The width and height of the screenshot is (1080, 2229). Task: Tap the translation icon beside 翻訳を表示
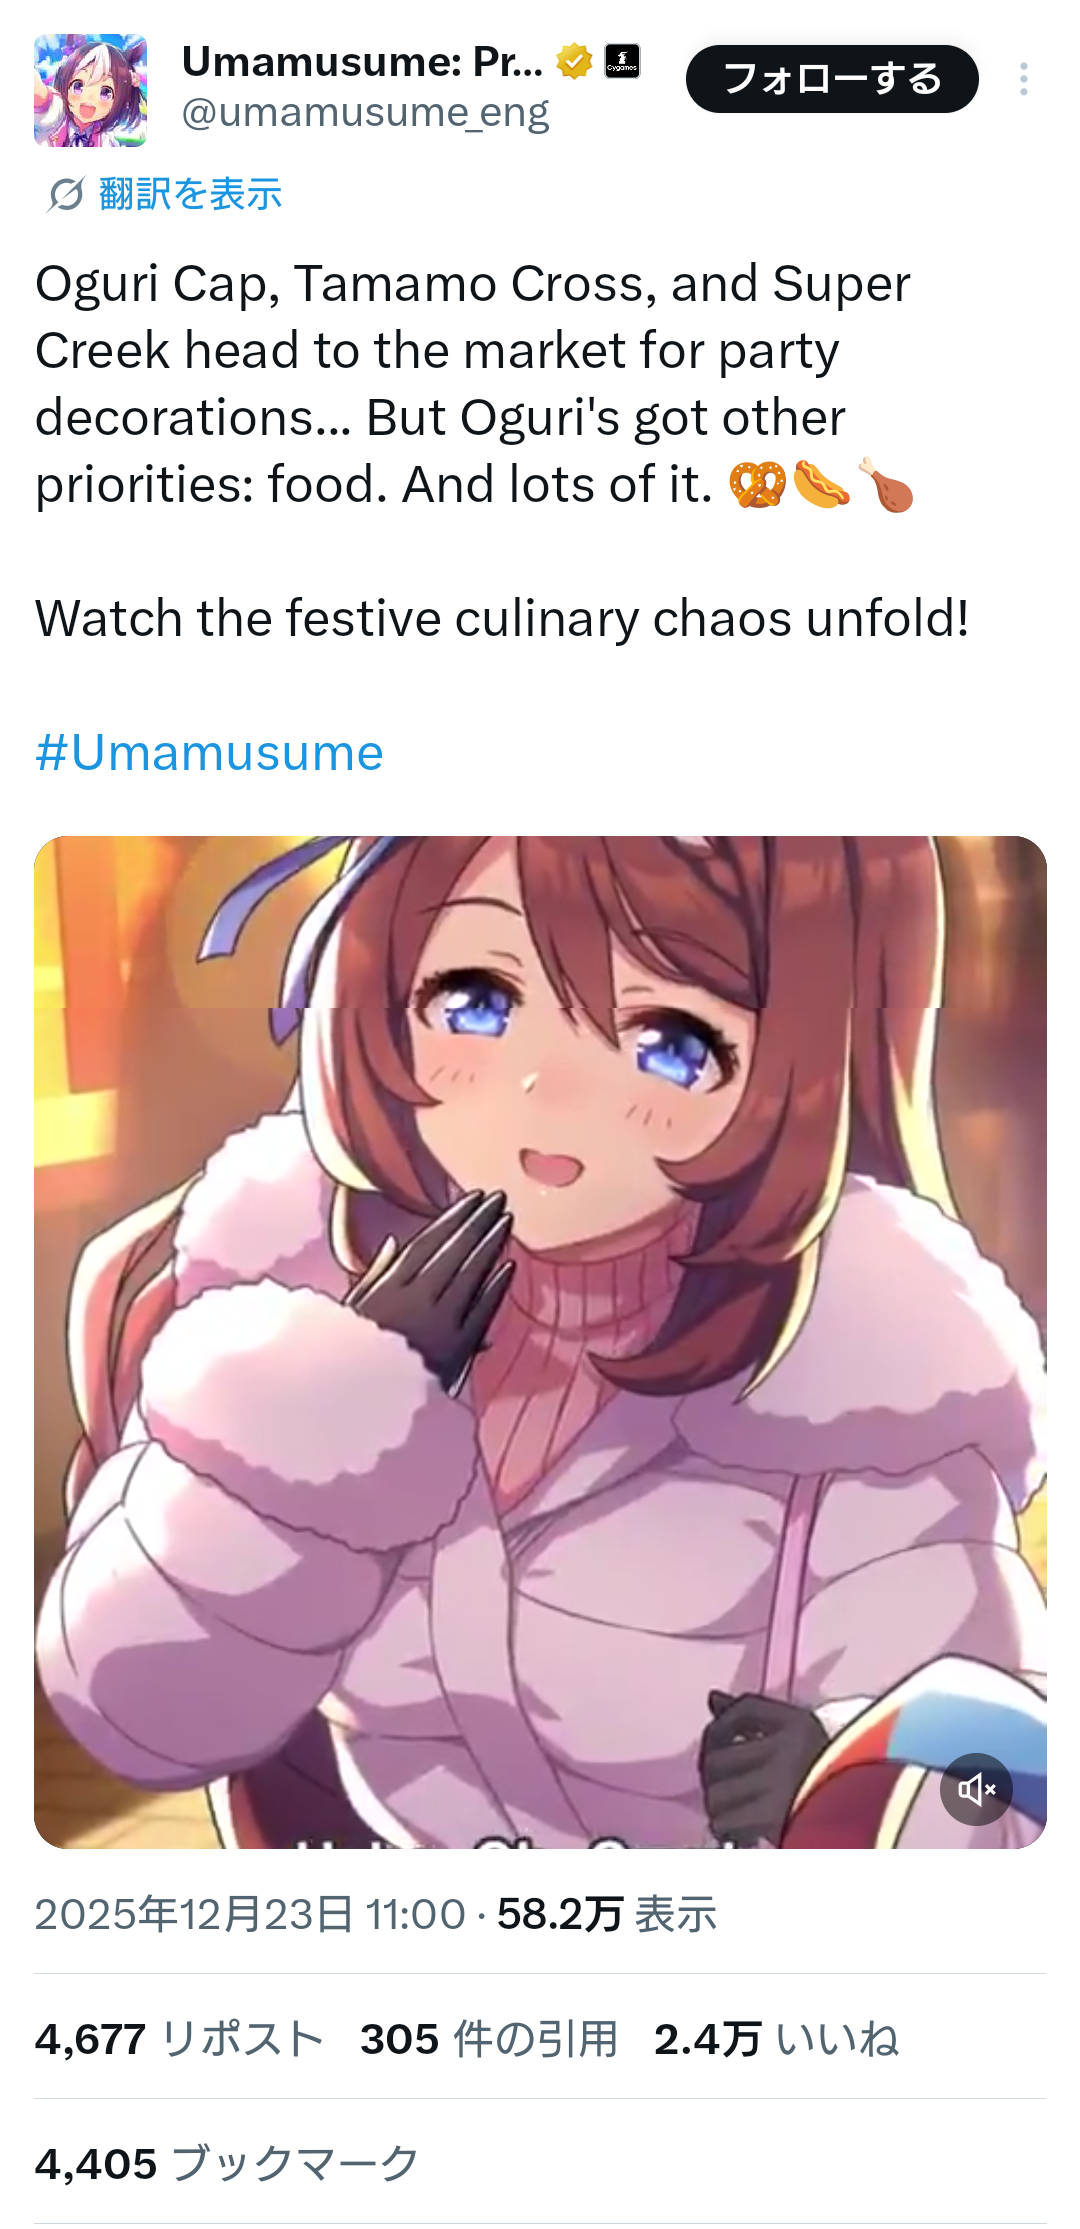click(66, 194)
